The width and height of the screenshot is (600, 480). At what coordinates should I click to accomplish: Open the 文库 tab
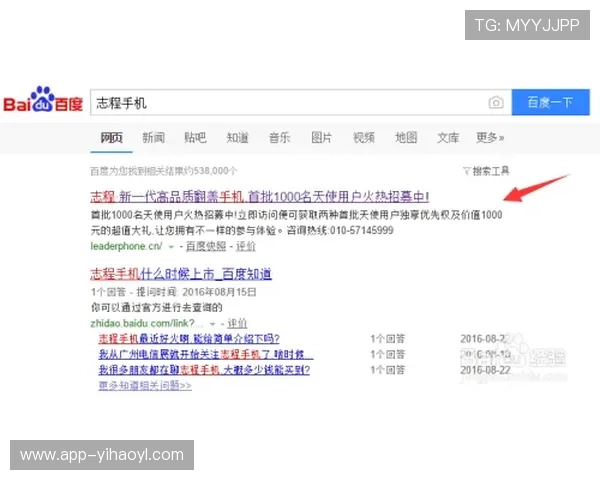pyautogui.click(x=448, y=137)
